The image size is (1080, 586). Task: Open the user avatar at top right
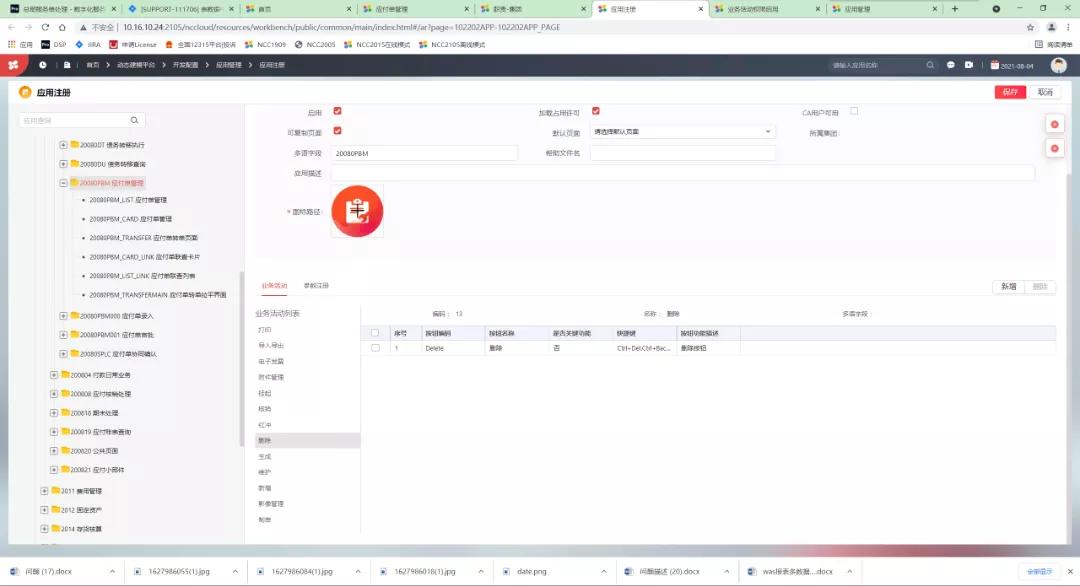[x=1059, y=64]
